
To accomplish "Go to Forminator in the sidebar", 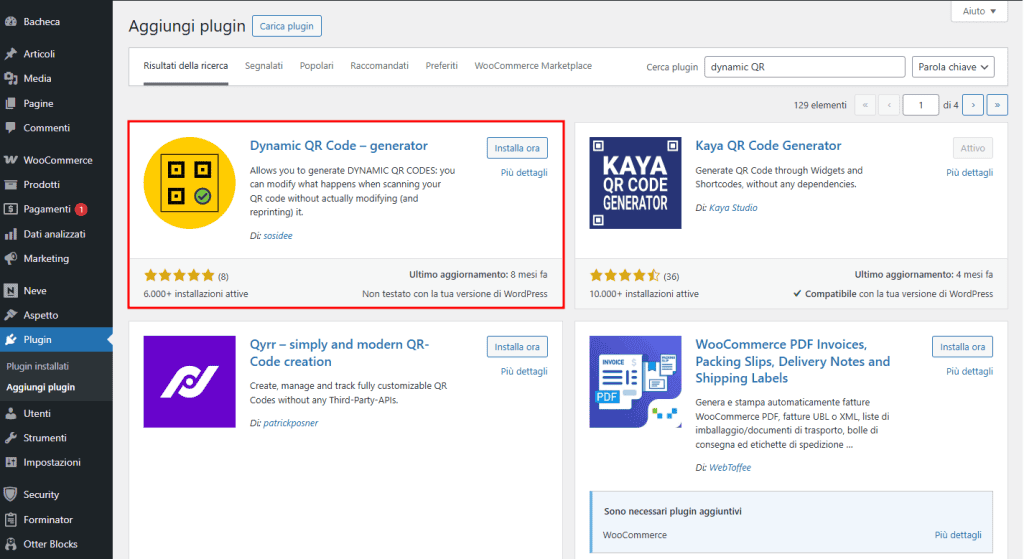I will coord(48,519).
